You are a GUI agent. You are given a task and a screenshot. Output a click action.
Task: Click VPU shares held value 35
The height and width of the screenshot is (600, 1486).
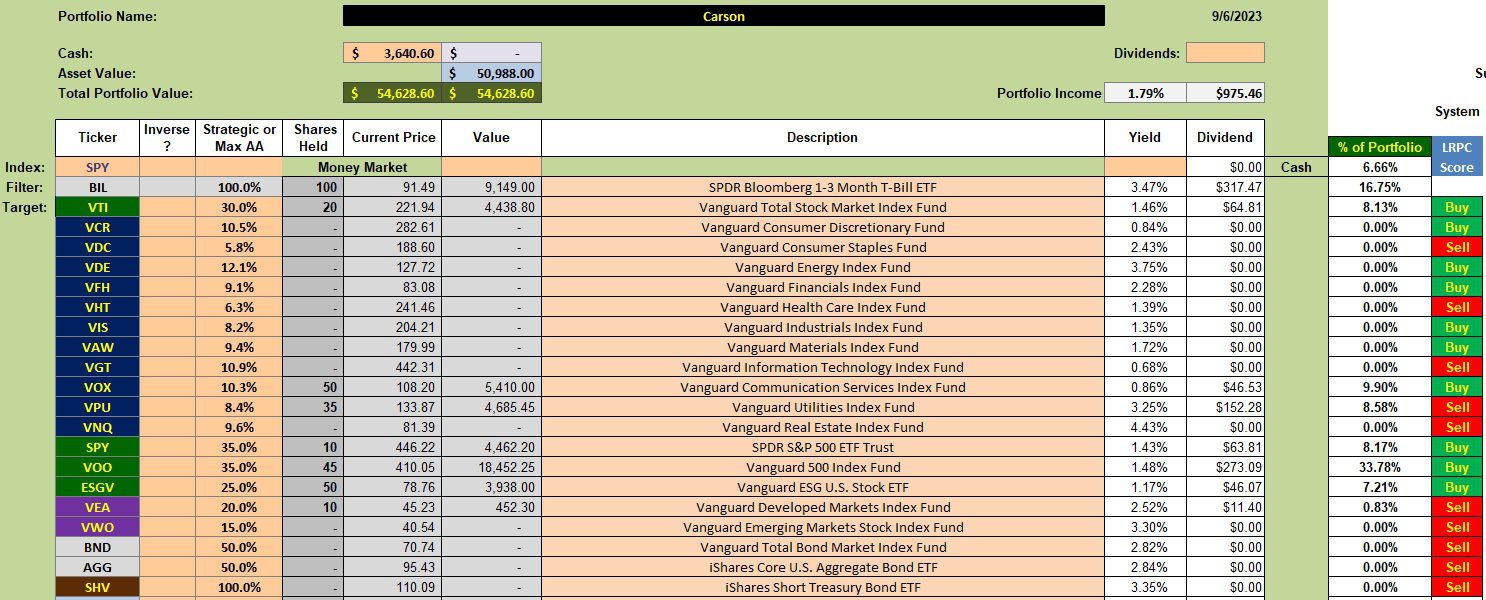pyautogui.click(x=313, y=407)
